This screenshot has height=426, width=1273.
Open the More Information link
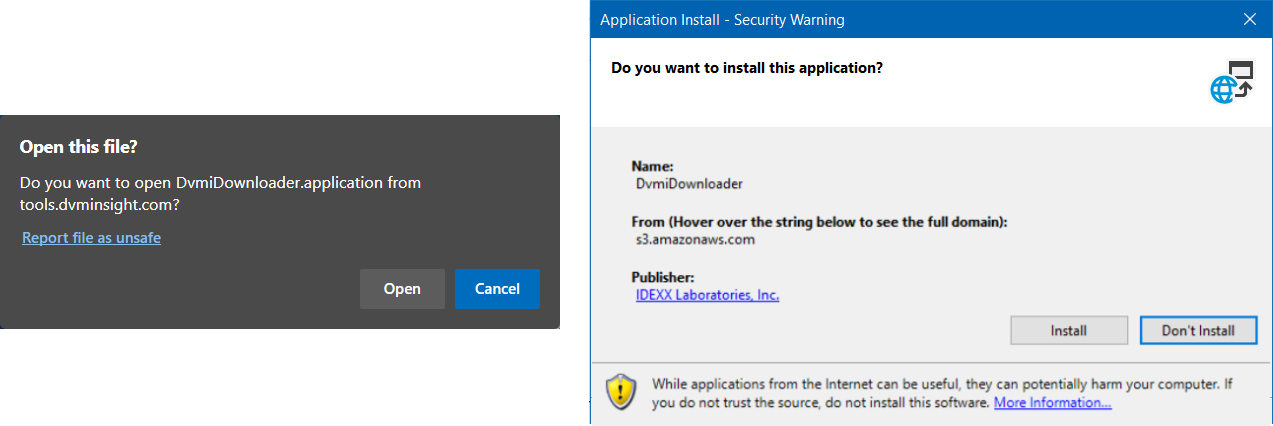click(x=1052, y=402)
